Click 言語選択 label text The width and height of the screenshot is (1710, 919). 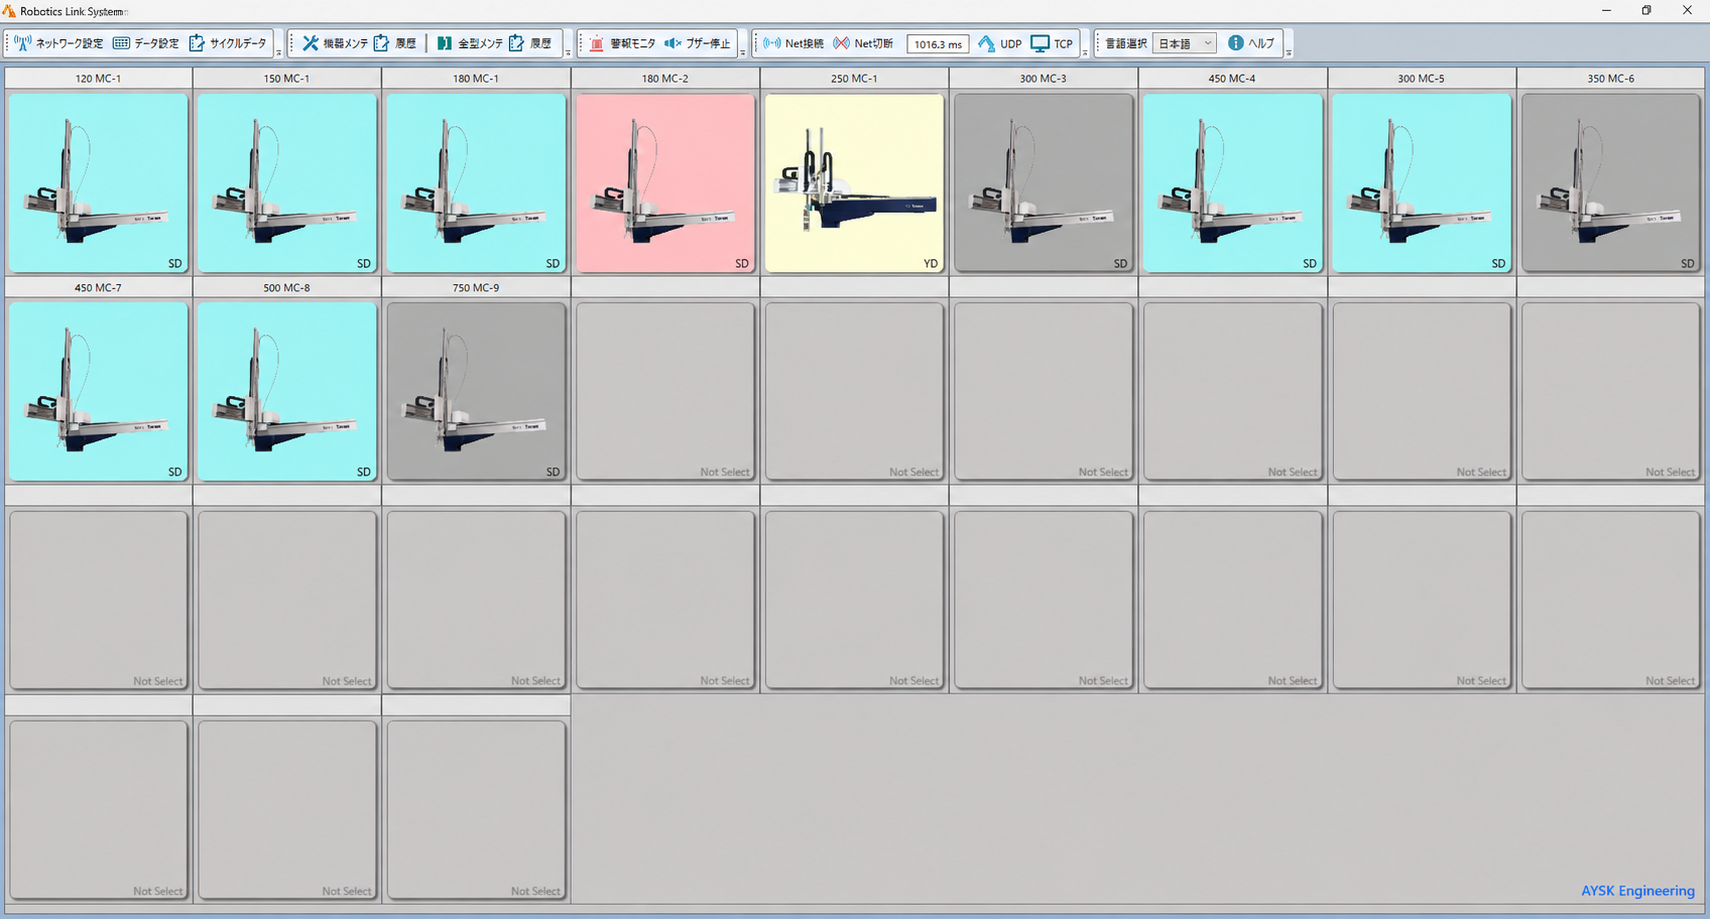(x=1126, y=43)
